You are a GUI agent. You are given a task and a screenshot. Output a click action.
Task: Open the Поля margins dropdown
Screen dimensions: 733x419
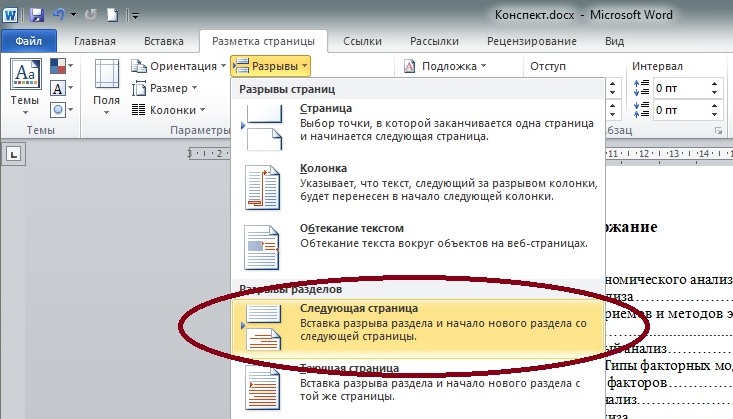pyautogui.click(x=107, y=87)
